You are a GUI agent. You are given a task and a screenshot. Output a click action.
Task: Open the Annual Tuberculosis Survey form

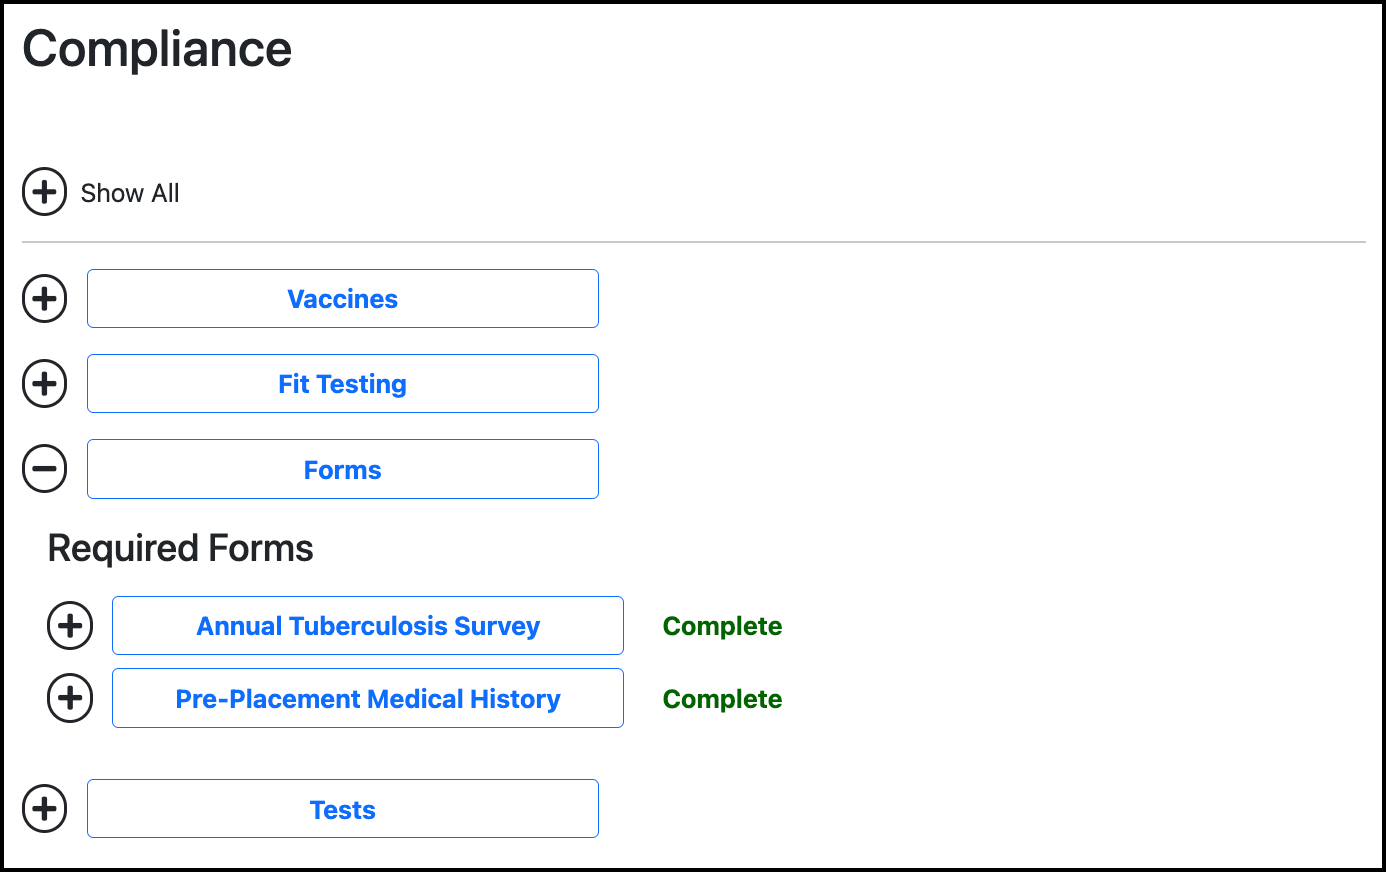click(x=368, y=625)
